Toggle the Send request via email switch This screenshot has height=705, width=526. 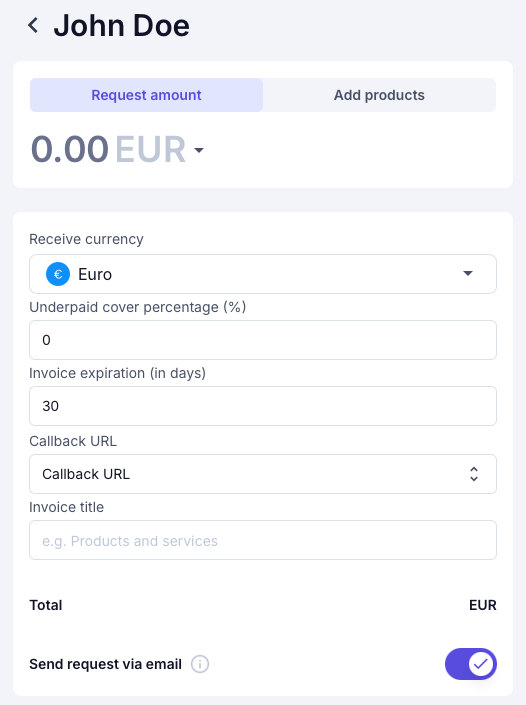click(x=471, y=664)
